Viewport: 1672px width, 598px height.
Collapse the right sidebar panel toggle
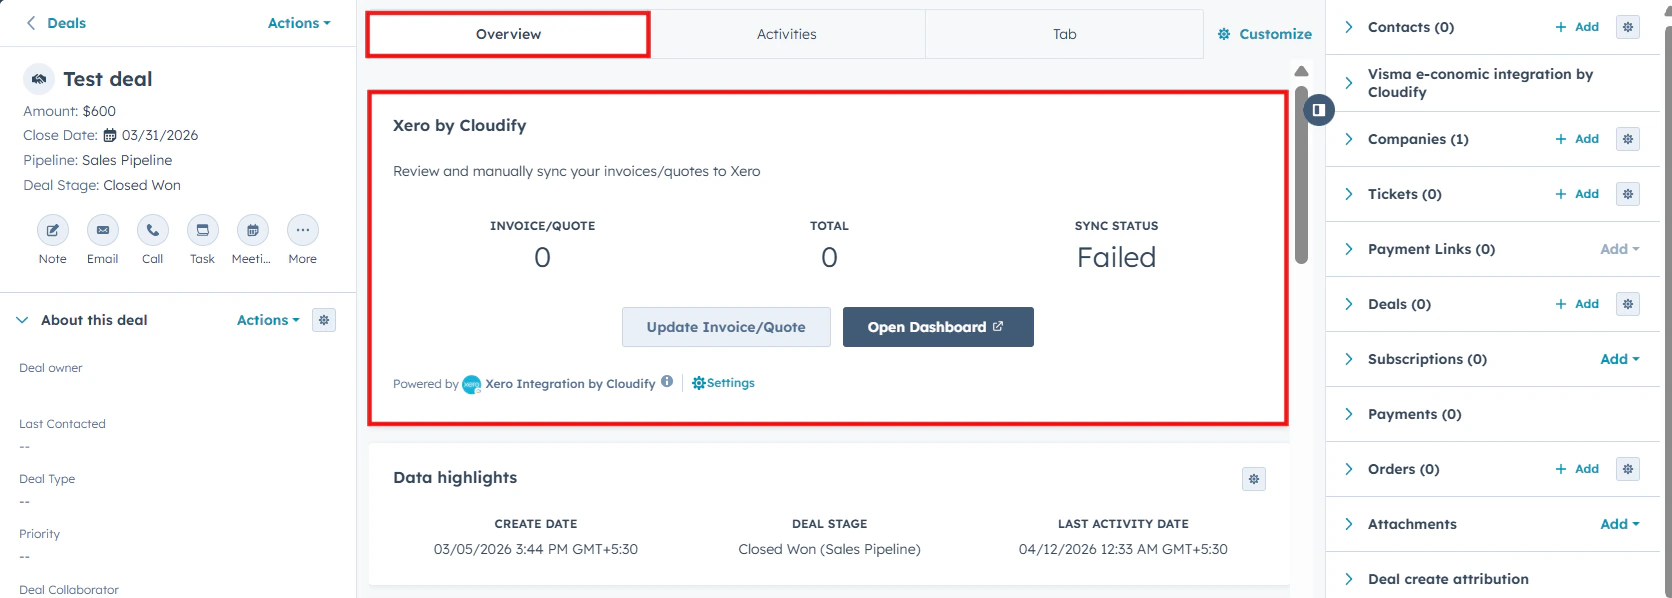1319,110
